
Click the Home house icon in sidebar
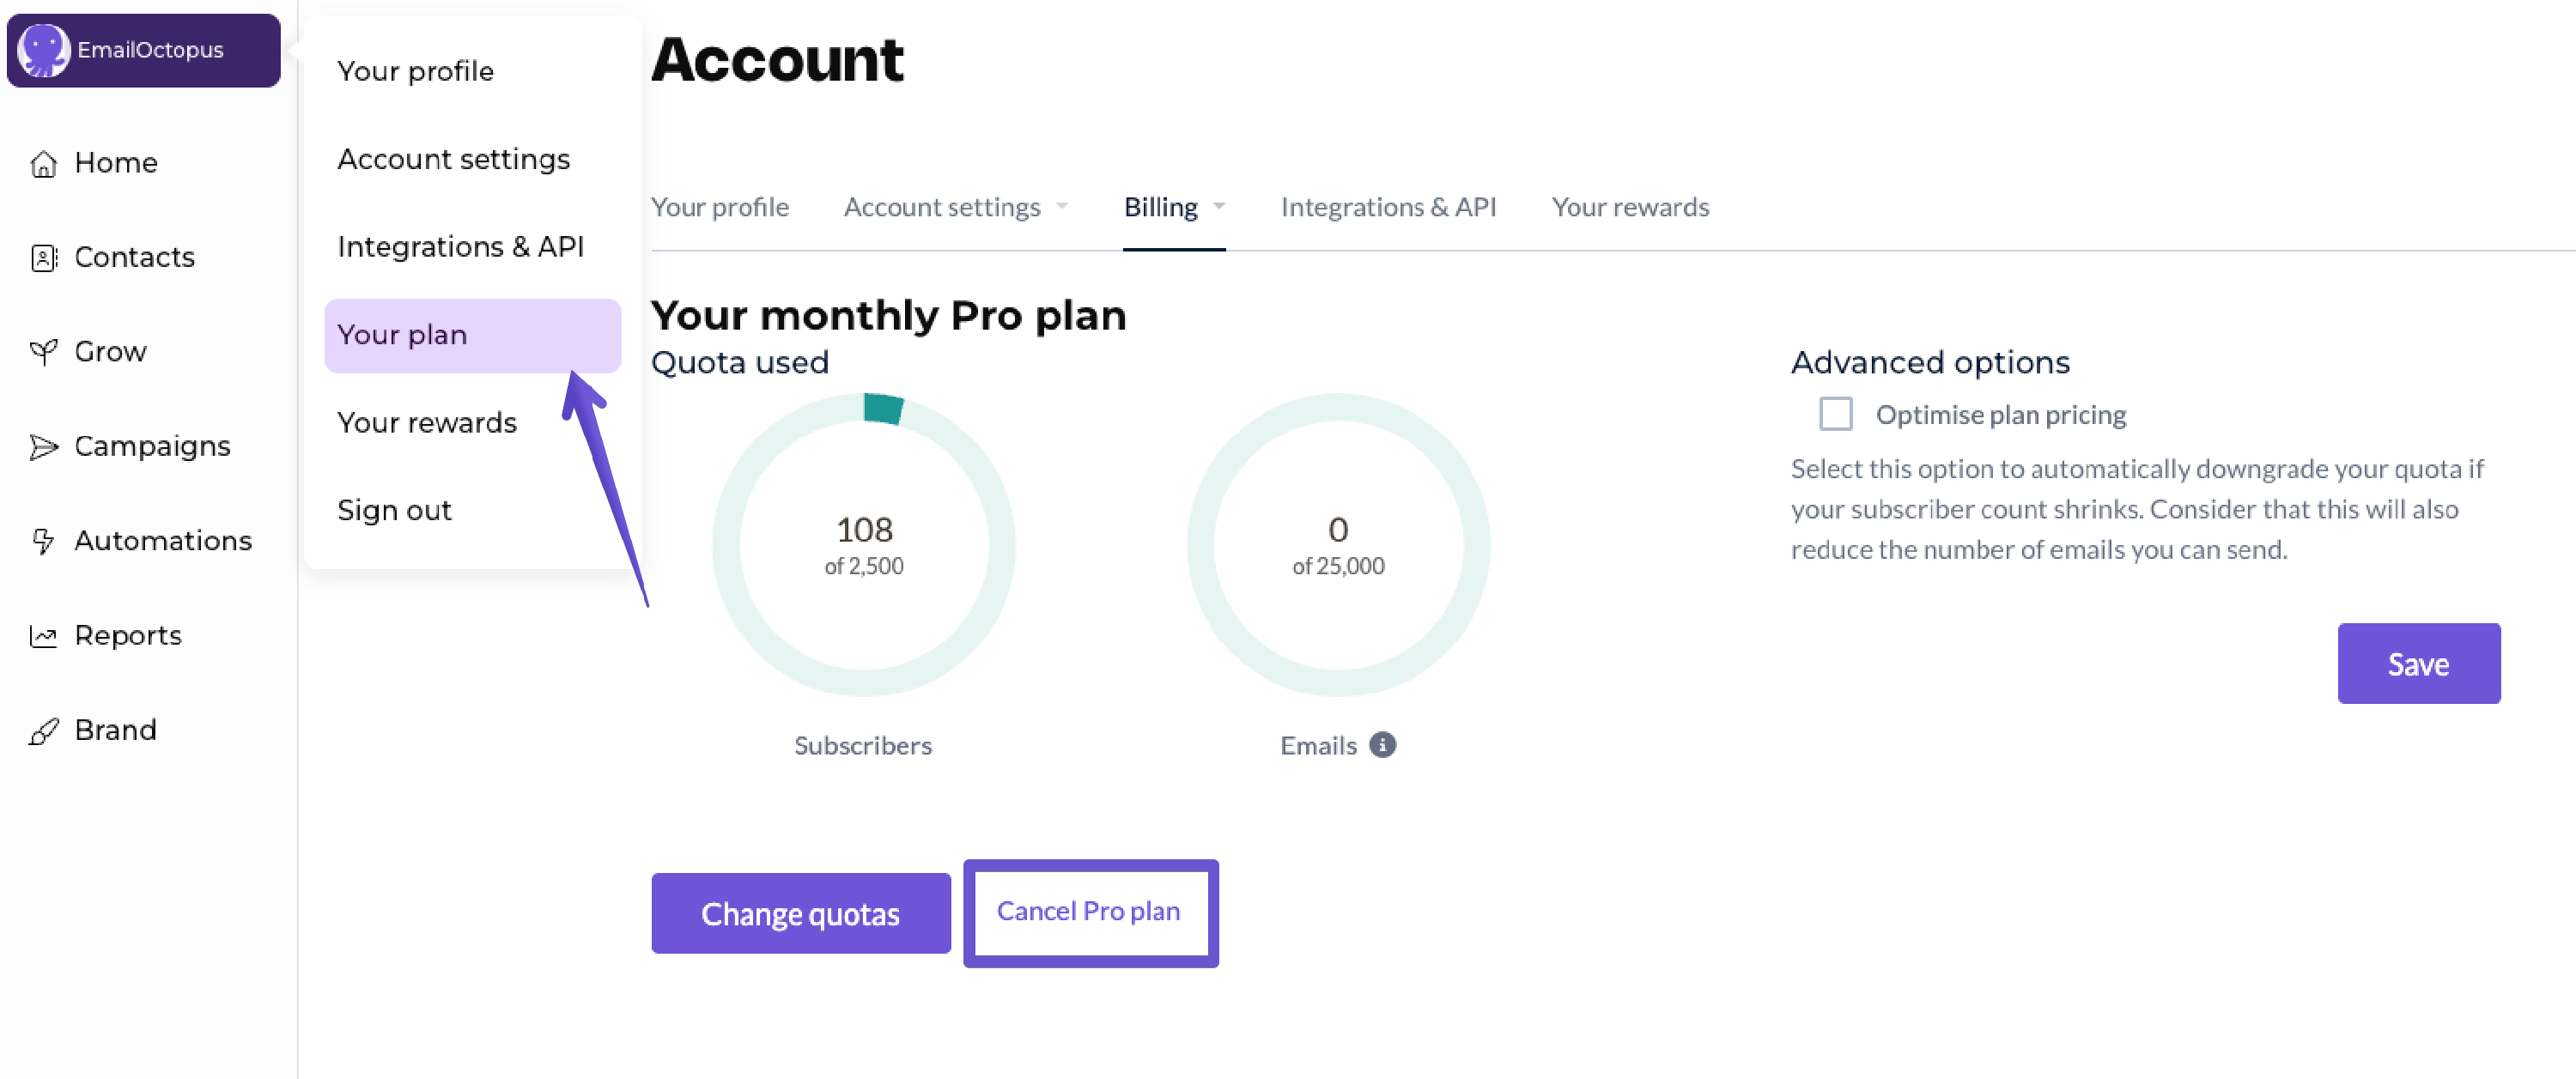(43, 163)
